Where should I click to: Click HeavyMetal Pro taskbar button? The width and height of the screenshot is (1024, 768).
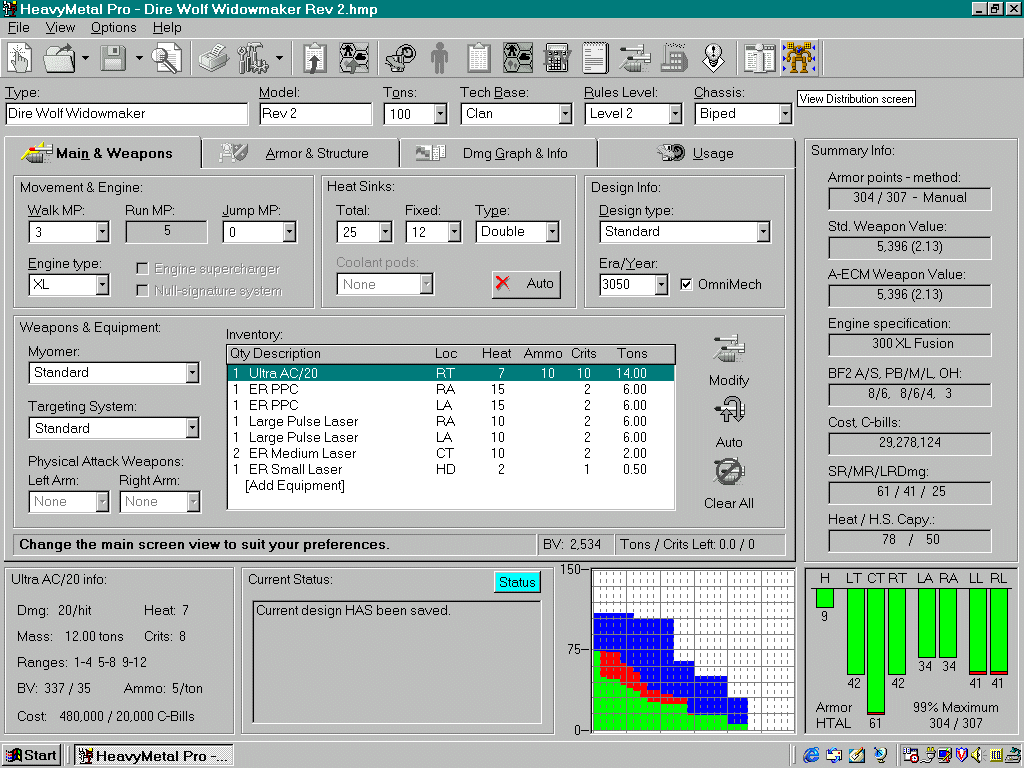click(x=153, y=756)
